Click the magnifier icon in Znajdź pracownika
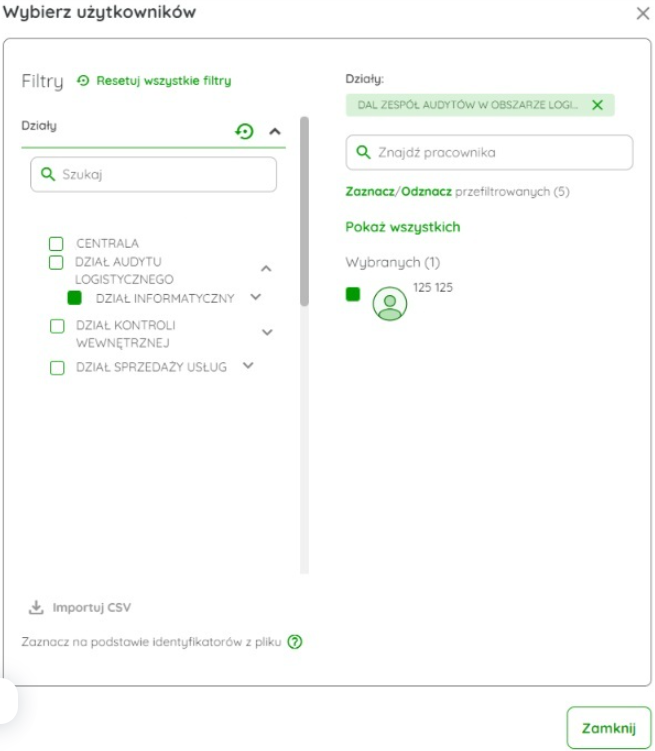655x751 pixels. (x=363, y=153)
